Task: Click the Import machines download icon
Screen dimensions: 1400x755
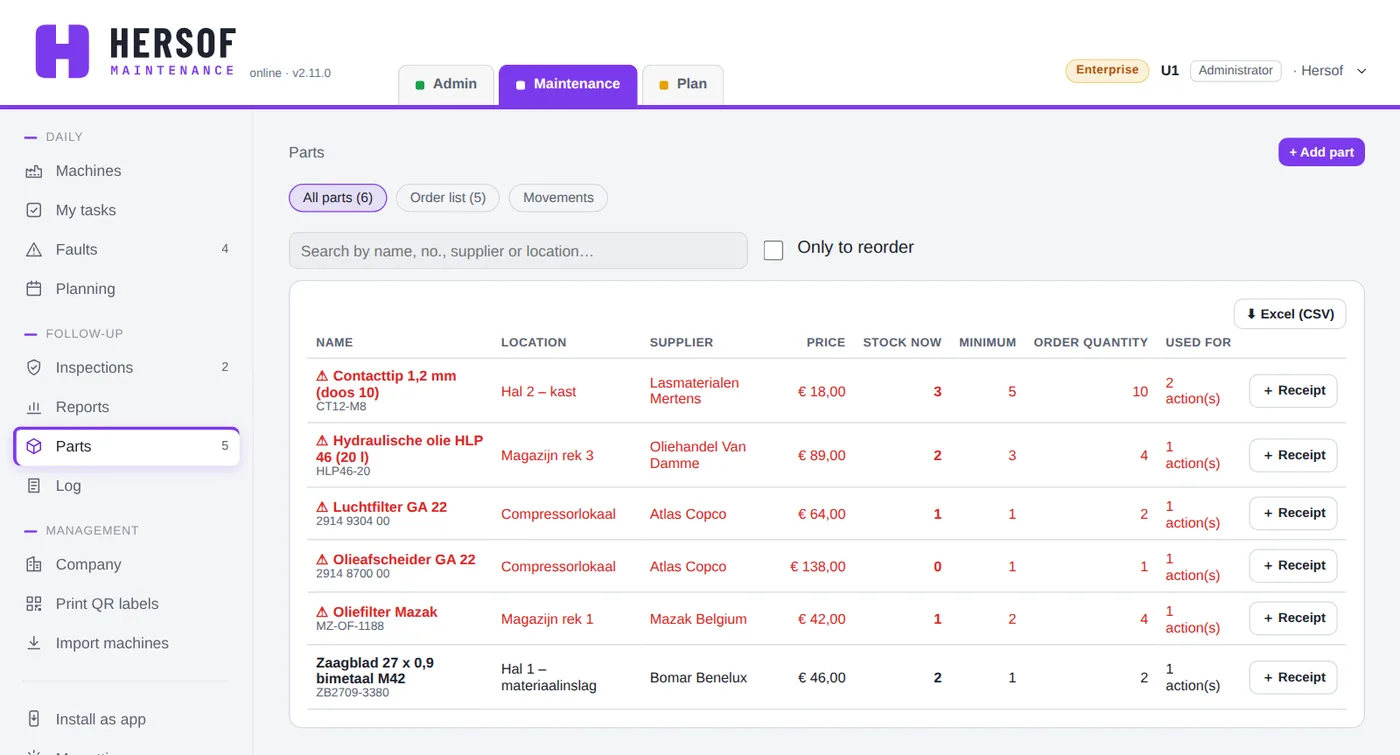Action: (x=34, y=643)
